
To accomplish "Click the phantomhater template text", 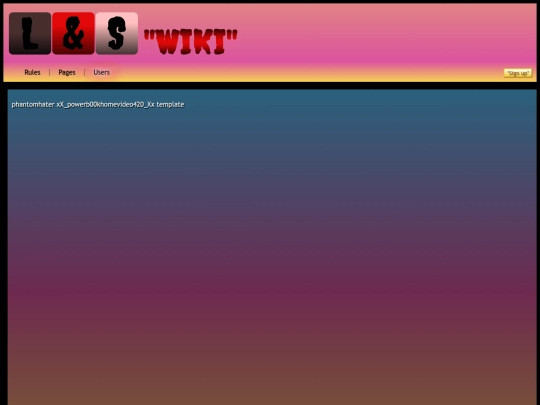I will pos(98,105).
